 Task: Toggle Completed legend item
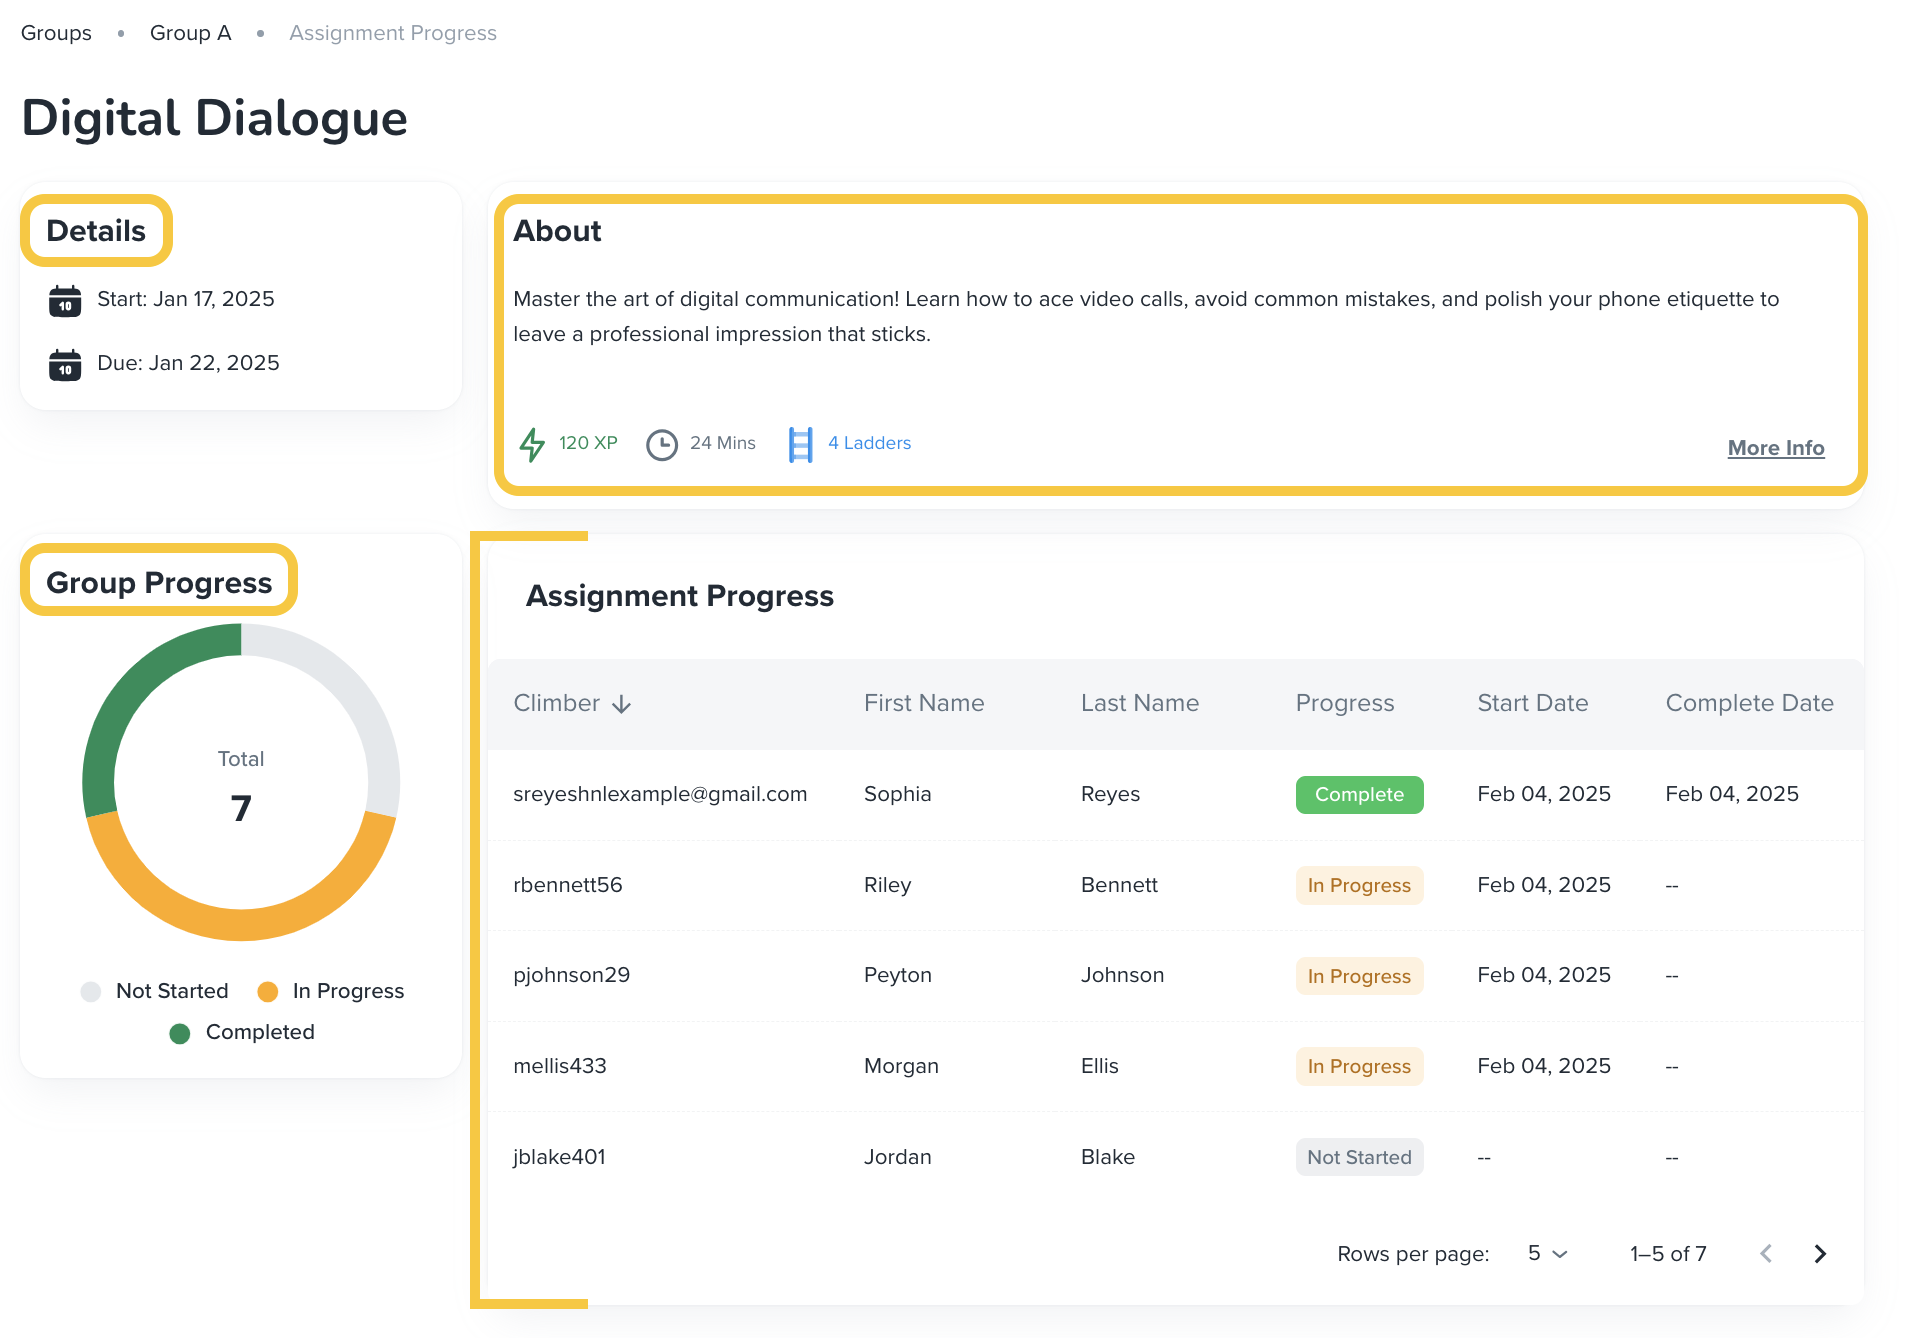tap(242, 1032)
